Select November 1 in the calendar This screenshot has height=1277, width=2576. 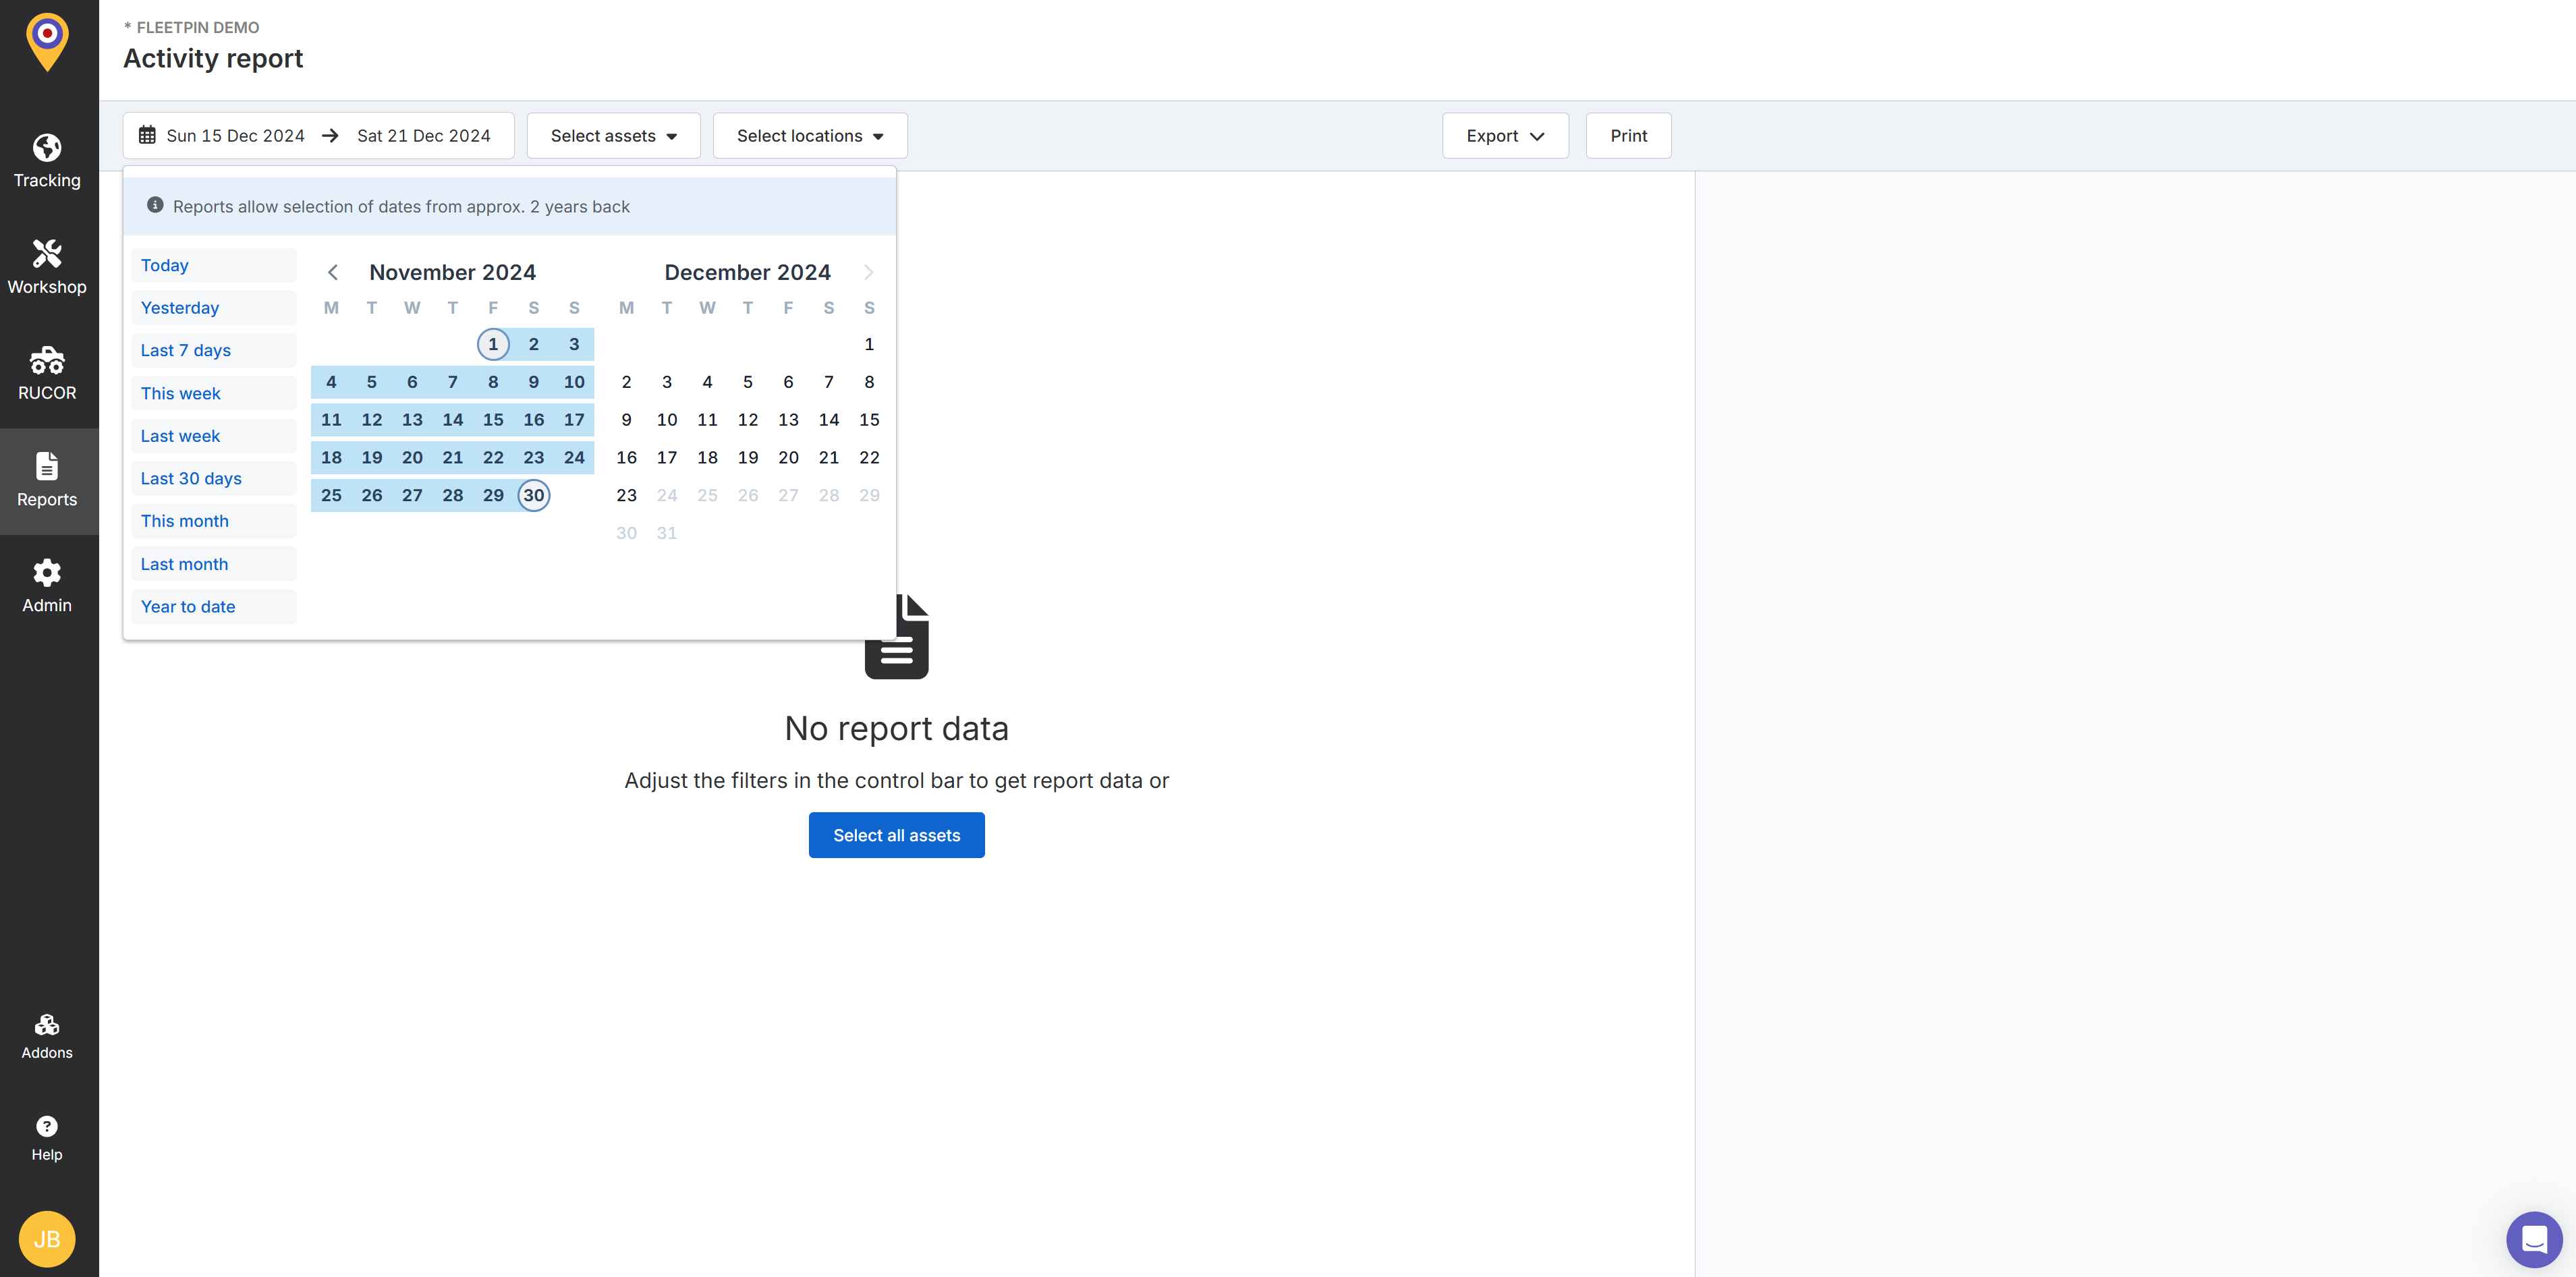coord(493,344)
